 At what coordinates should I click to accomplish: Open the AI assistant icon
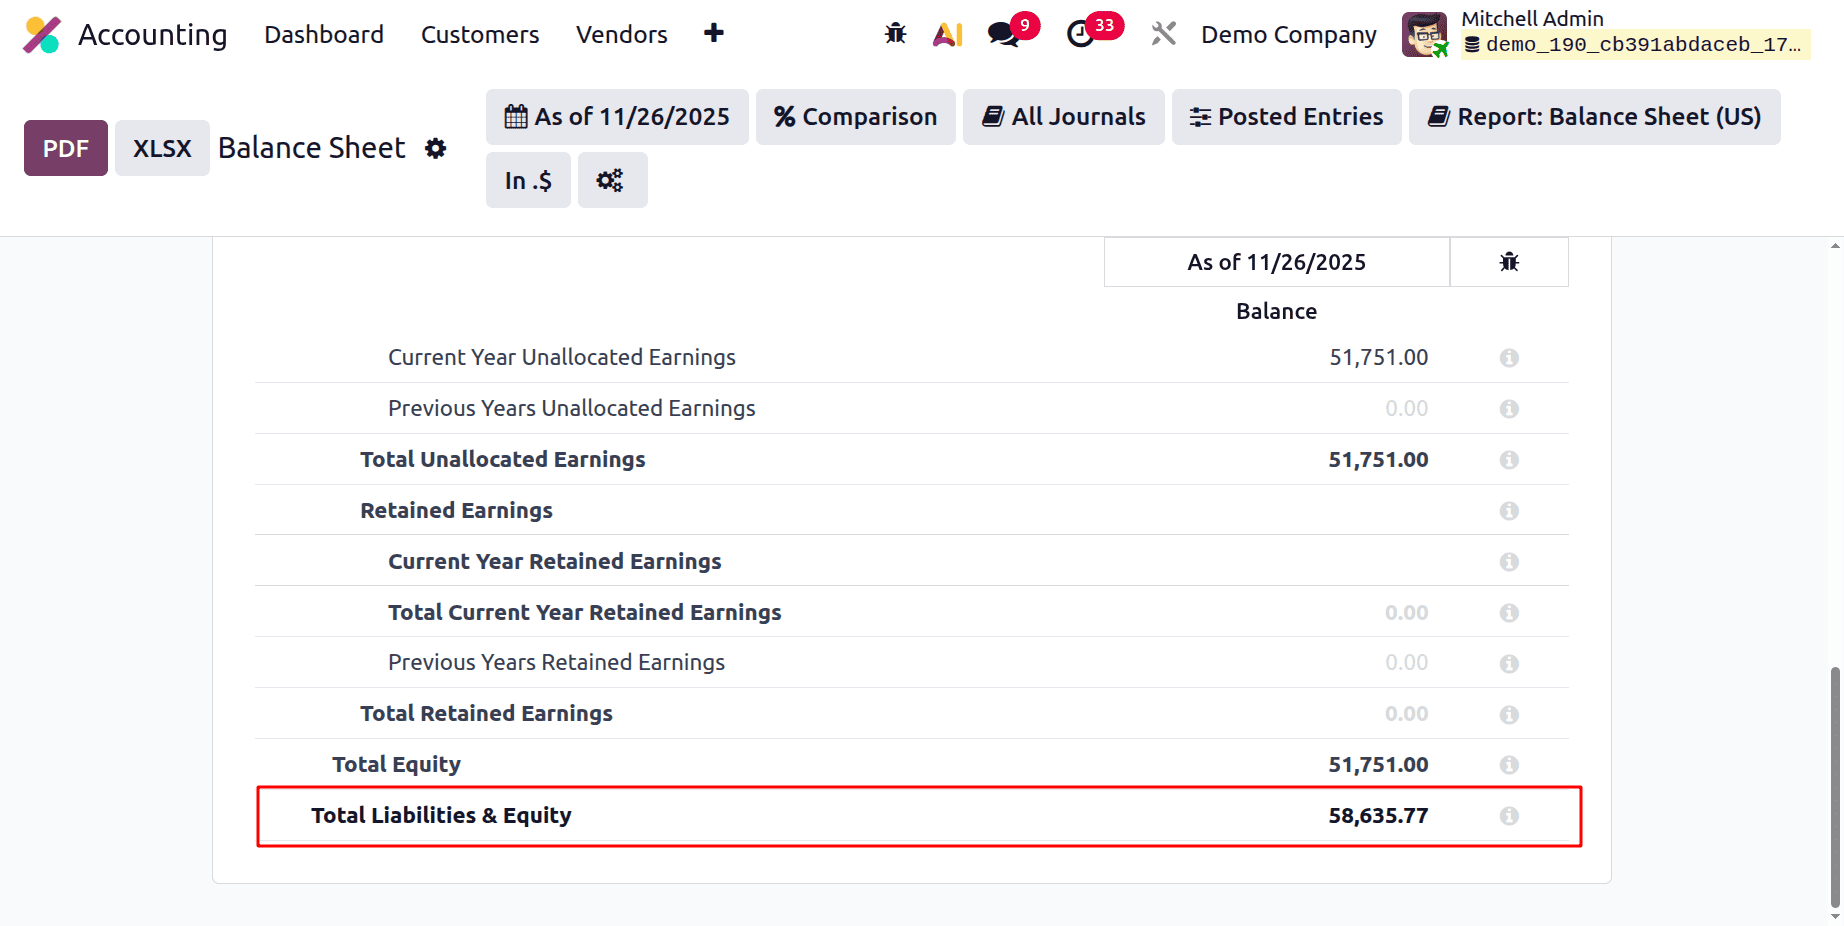[x=948, y=34]
